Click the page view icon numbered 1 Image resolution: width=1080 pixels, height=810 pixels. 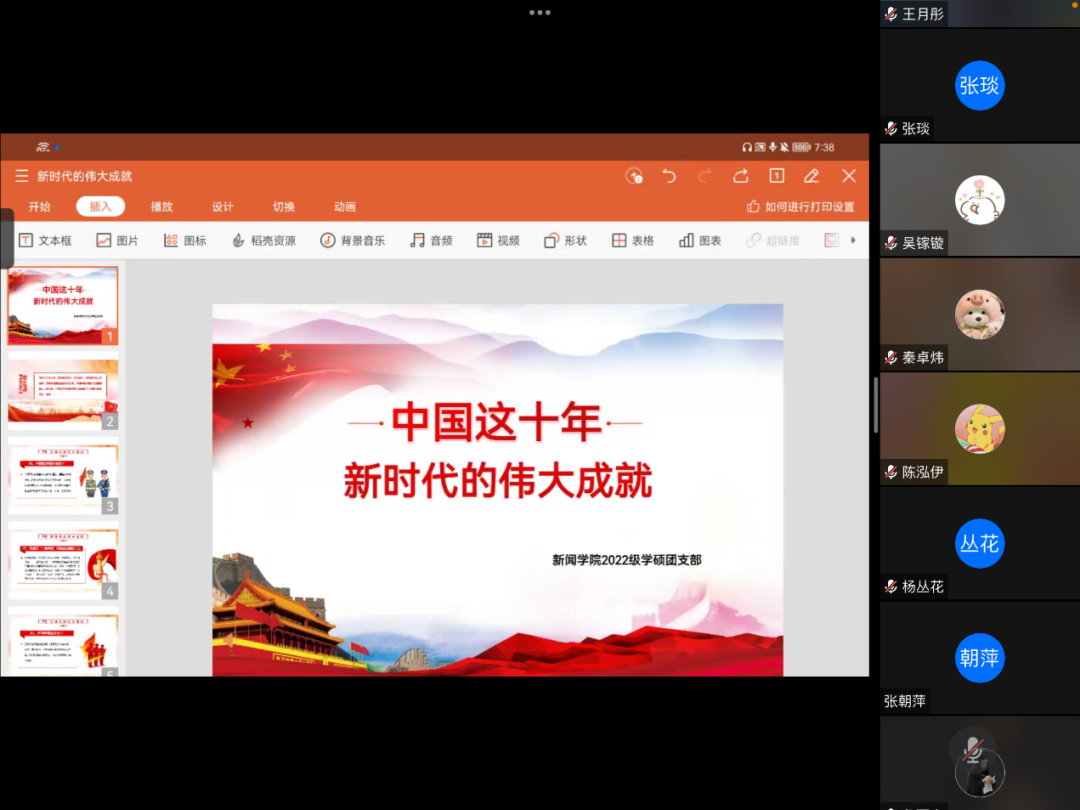pos(777,176)
